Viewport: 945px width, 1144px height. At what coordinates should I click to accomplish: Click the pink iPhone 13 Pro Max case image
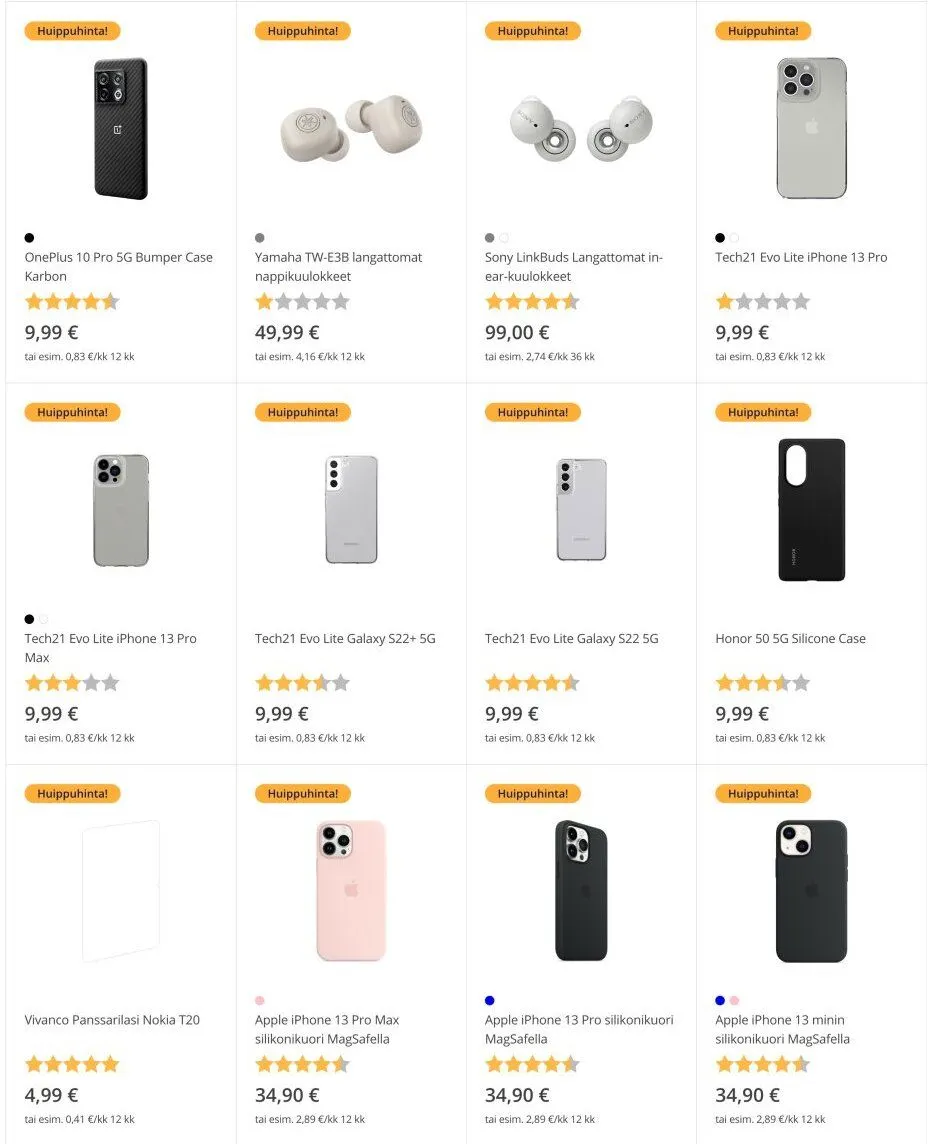[351, 890]
